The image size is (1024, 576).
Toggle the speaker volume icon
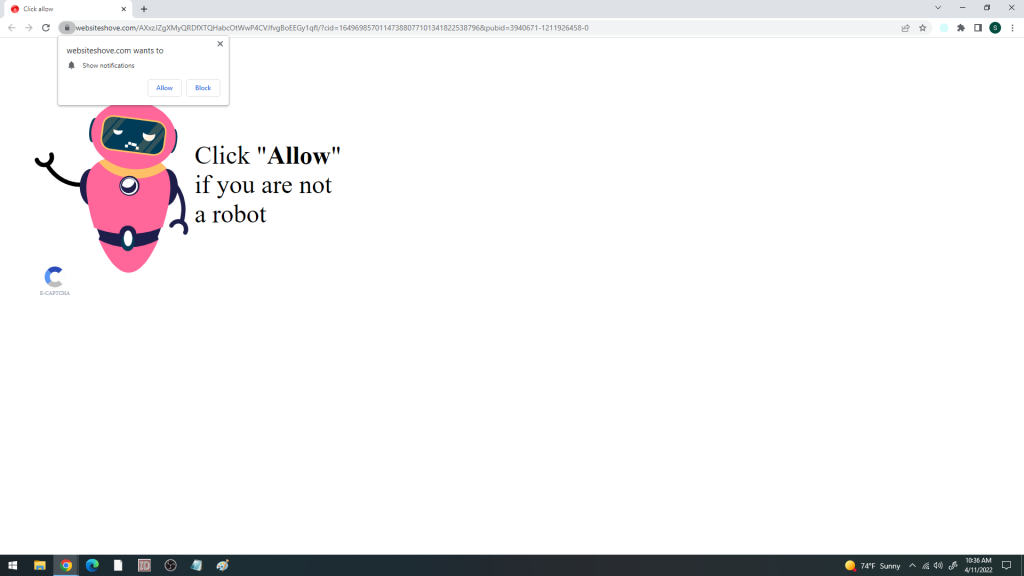(x=938, y=565)
